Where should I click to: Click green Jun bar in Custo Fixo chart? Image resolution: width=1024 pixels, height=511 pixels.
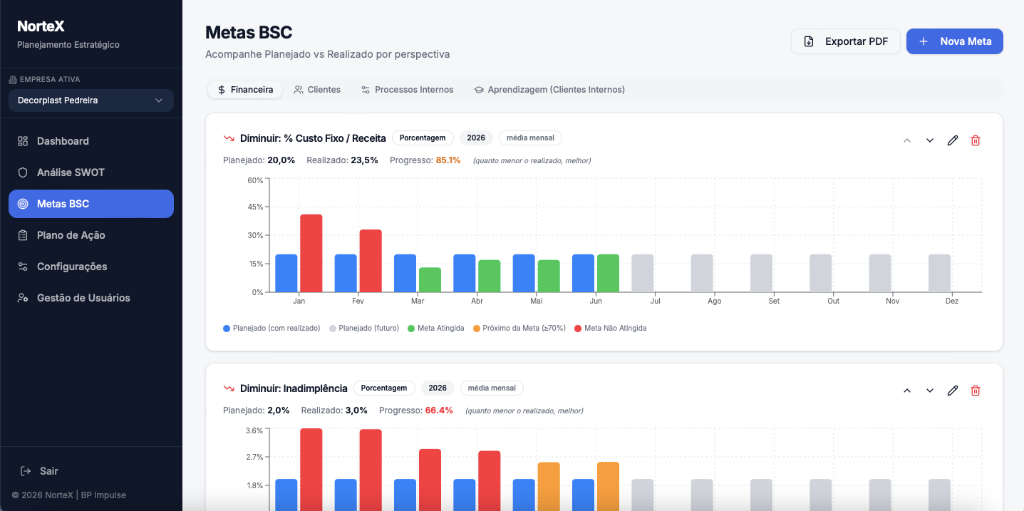click(x=608, y=273)
